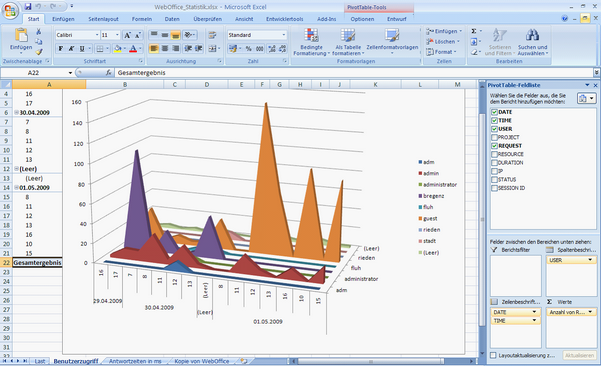This screenshot has height=366, width=601.
Task: Click the fill color bucket icon
Action: [x=117, y=49]
